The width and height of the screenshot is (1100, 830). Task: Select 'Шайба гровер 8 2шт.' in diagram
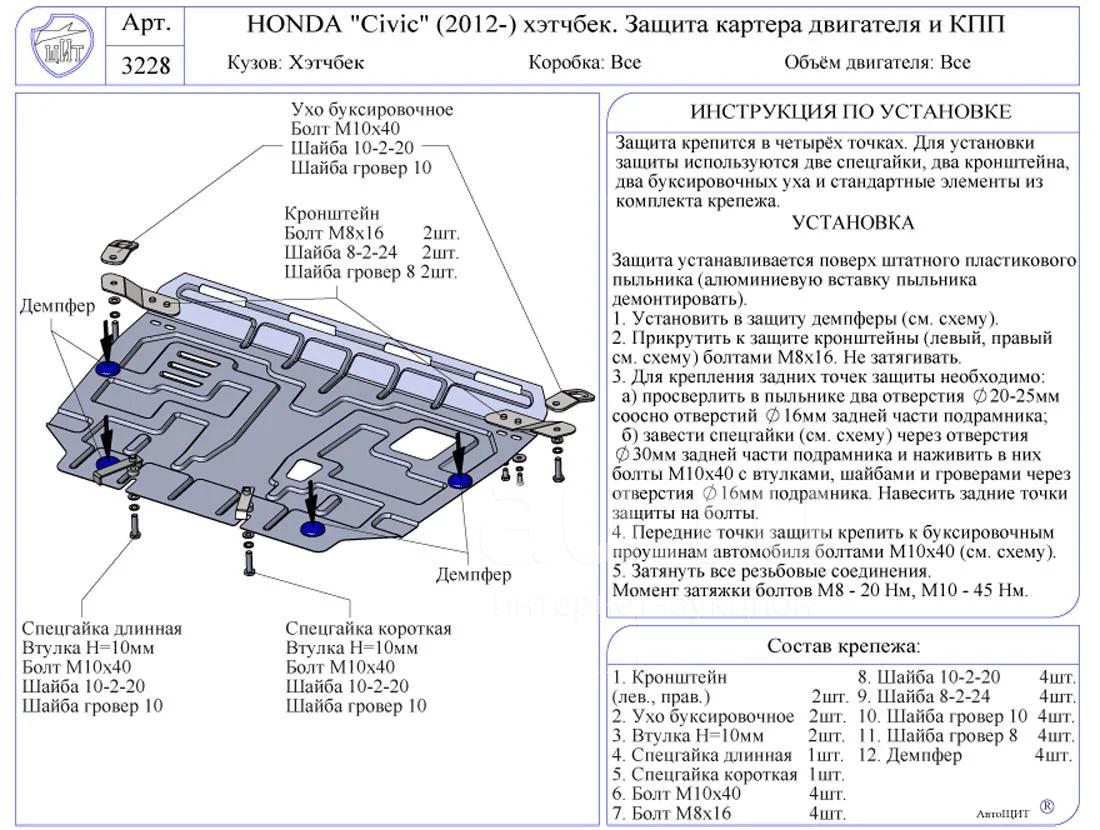pyautogui.click(x=370, y=272)
